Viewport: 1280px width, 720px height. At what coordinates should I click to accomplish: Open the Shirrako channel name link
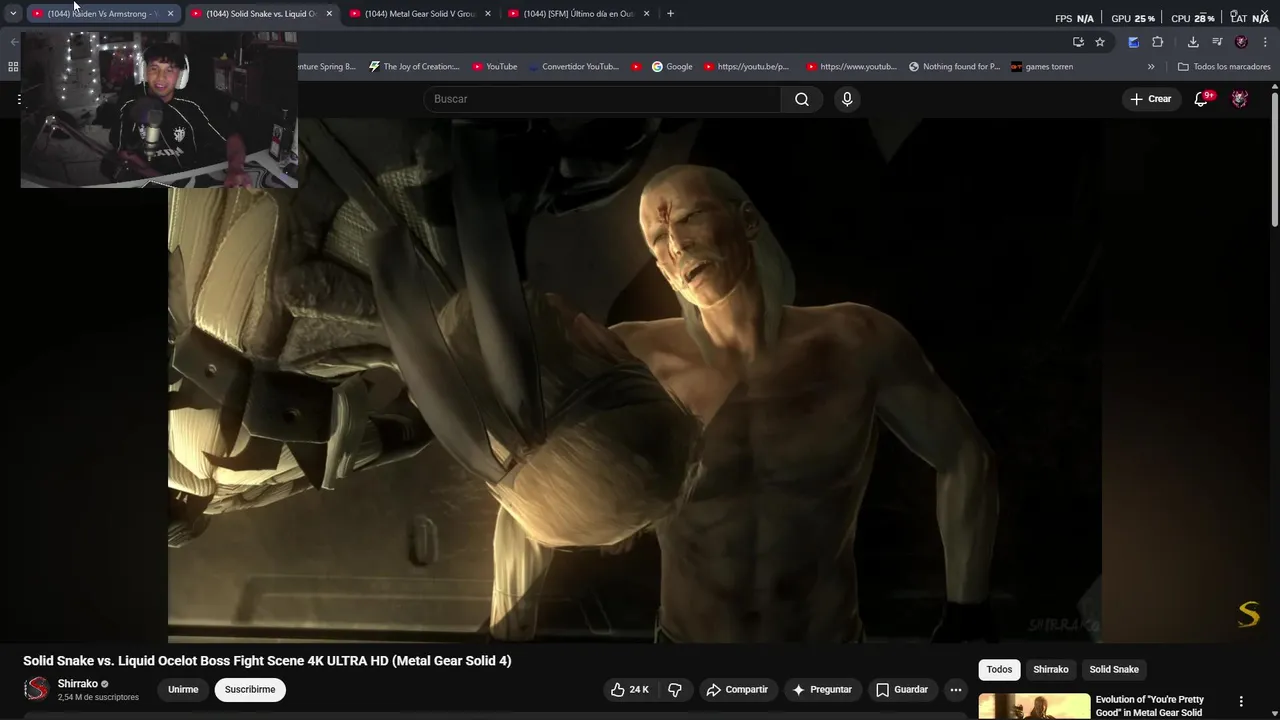77,684
